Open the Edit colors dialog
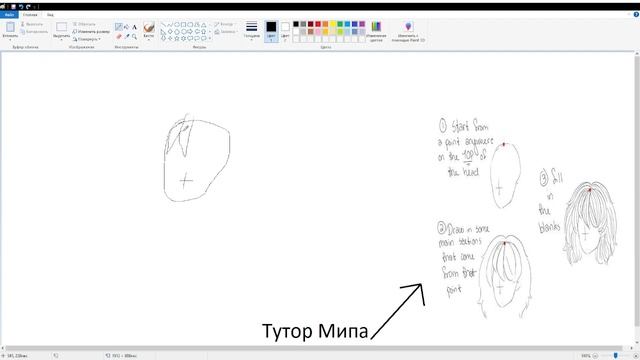 pos(376,32)
